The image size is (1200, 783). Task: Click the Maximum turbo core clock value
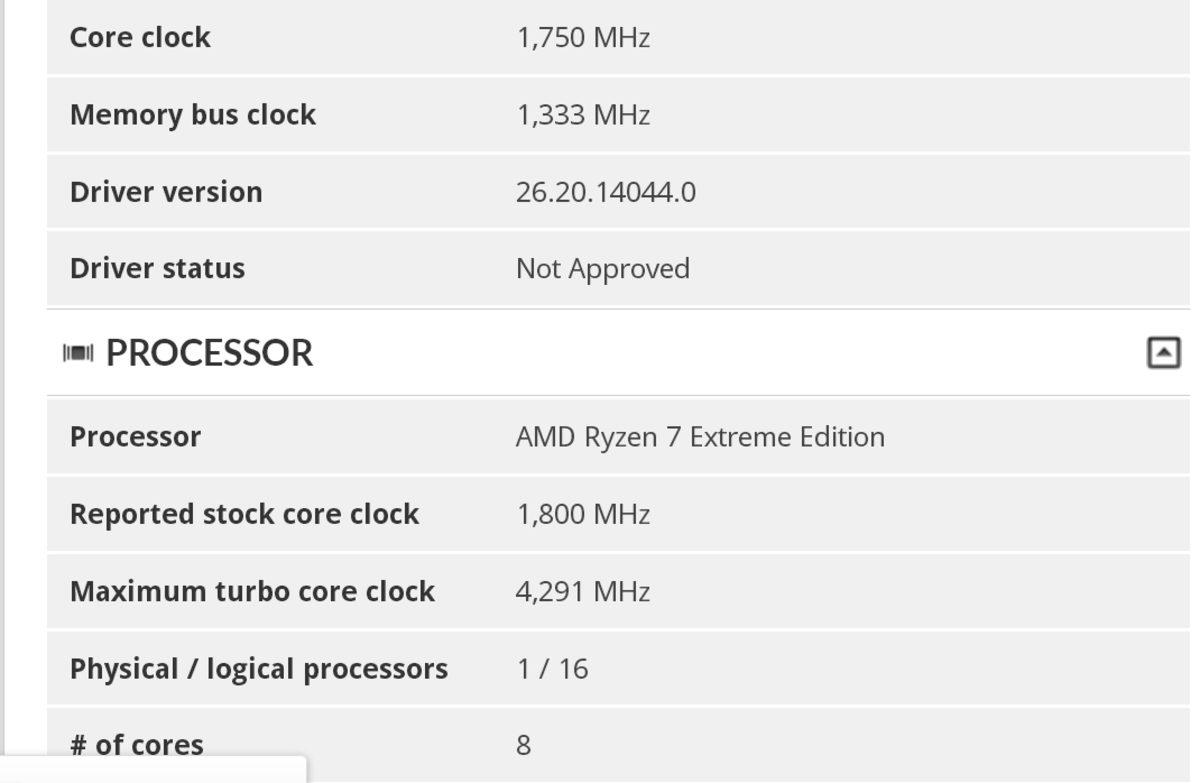pyautogui.click(x=582, y=591)
